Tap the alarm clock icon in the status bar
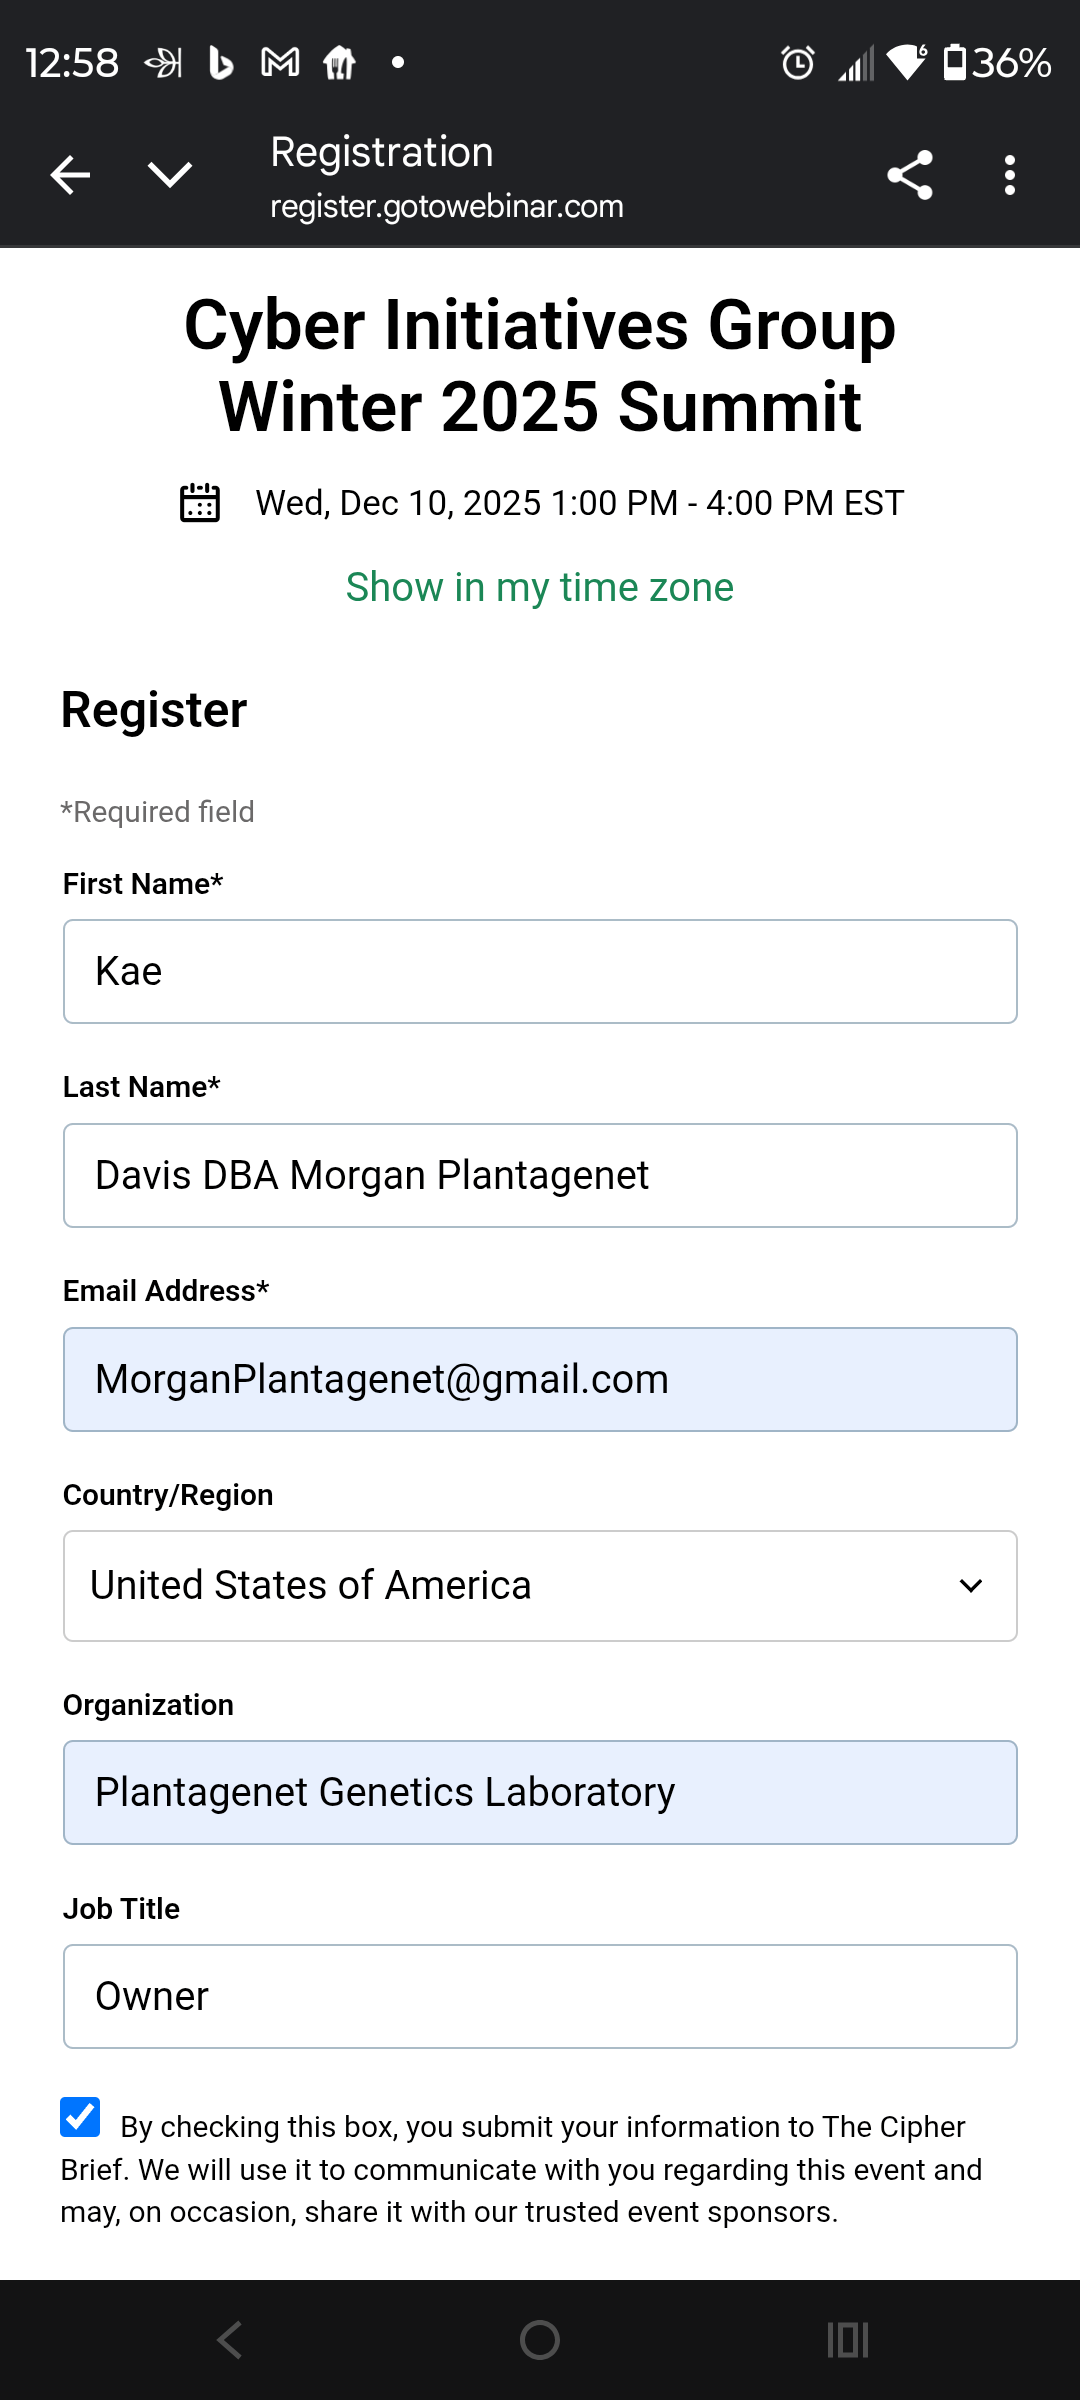 coord(795,62)
